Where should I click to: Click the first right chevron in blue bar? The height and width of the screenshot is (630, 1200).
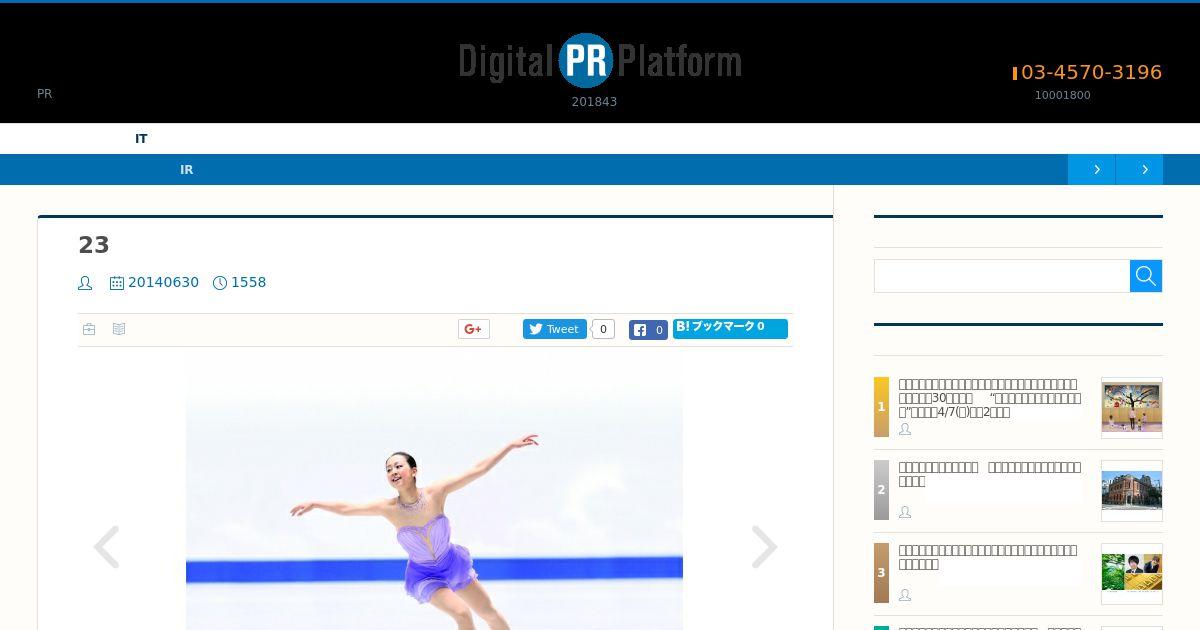[1097, 170]
